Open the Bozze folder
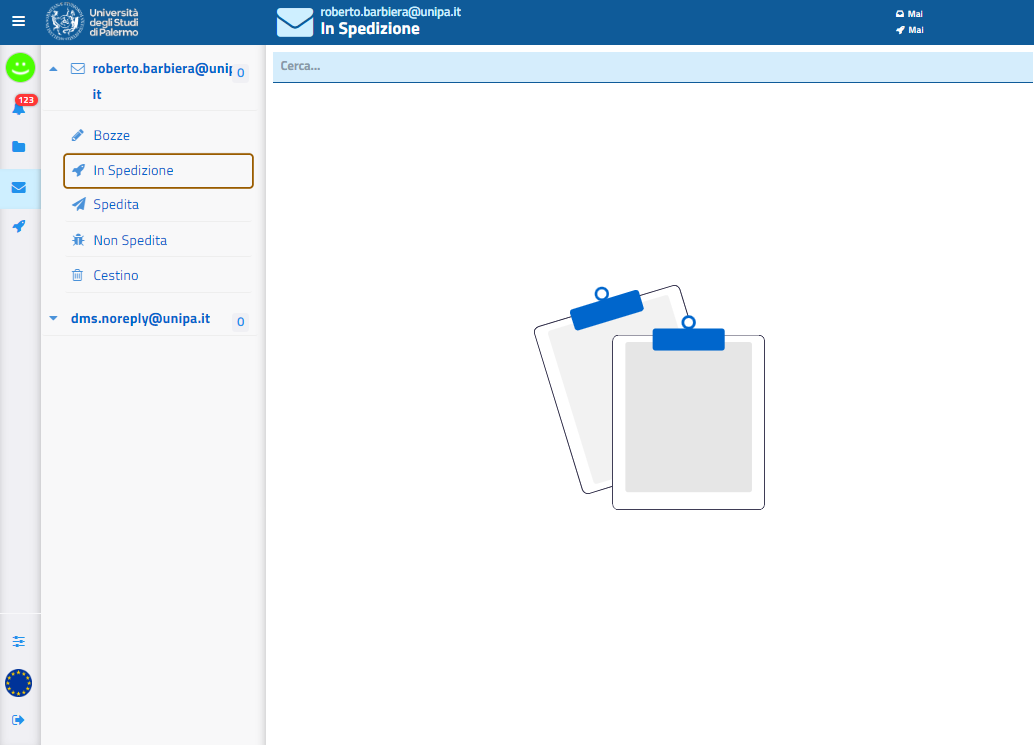The height and width of the screenshot is (745, 1034). (111, 135)
